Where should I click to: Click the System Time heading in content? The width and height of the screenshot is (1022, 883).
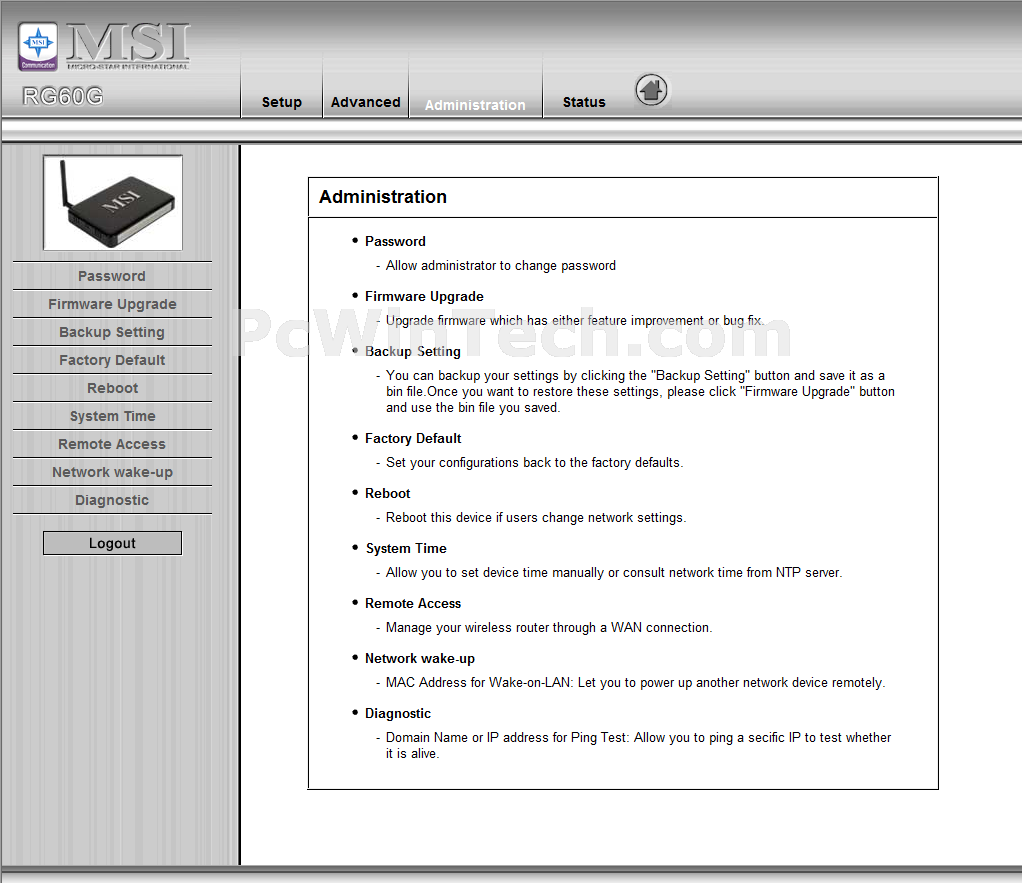click(x=406, y=549)
